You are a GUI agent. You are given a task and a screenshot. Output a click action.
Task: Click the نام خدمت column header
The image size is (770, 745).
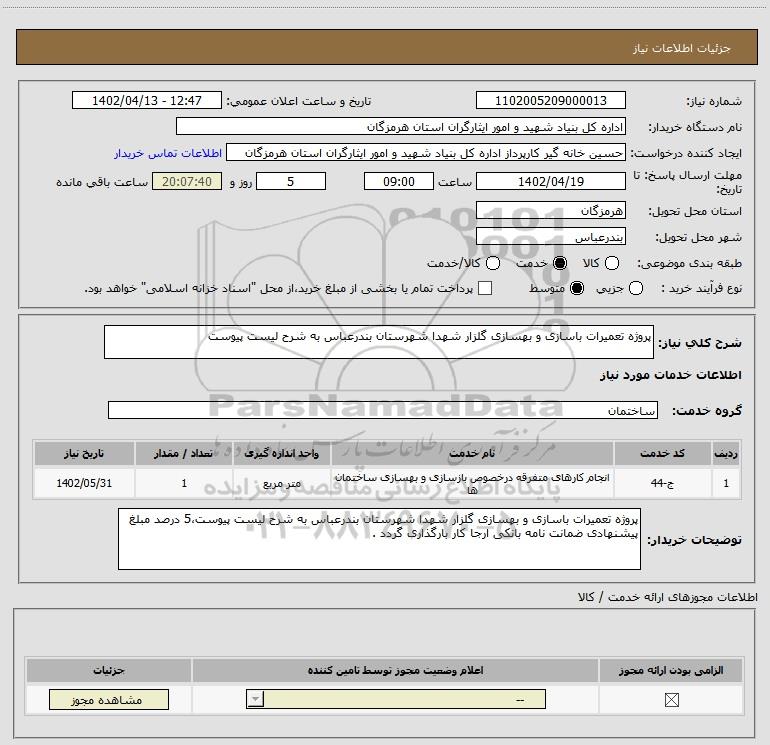point(472,453)
